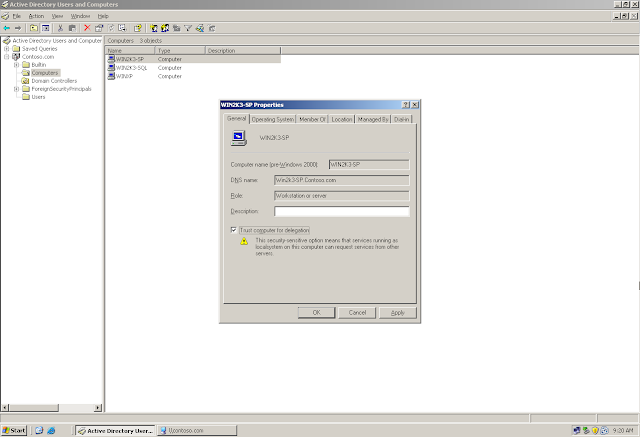The width and height of the screenshot is (640, 437).
Task: Click Create new organizational unit icon
Action: pos(176,28)
